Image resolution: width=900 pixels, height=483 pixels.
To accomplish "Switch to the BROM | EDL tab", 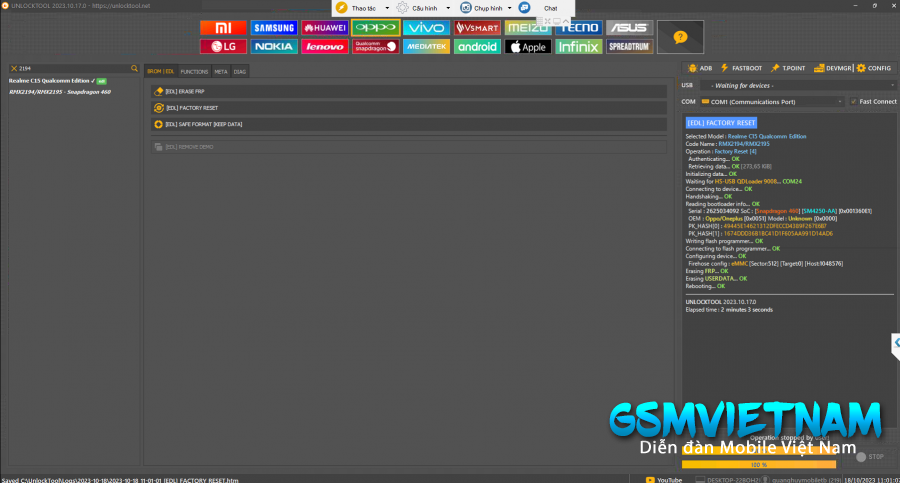I will 161,72.
